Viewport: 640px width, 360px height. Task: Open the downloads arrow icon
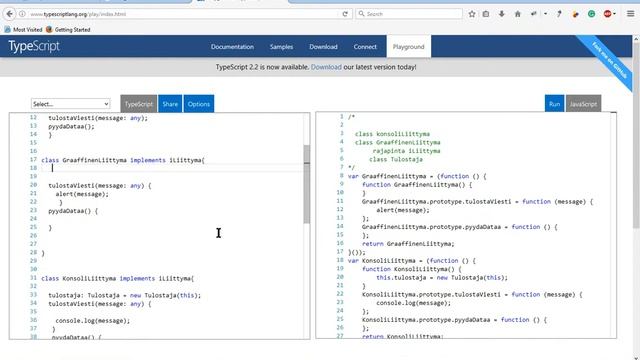pyautogui.click(x=502, y=14)
